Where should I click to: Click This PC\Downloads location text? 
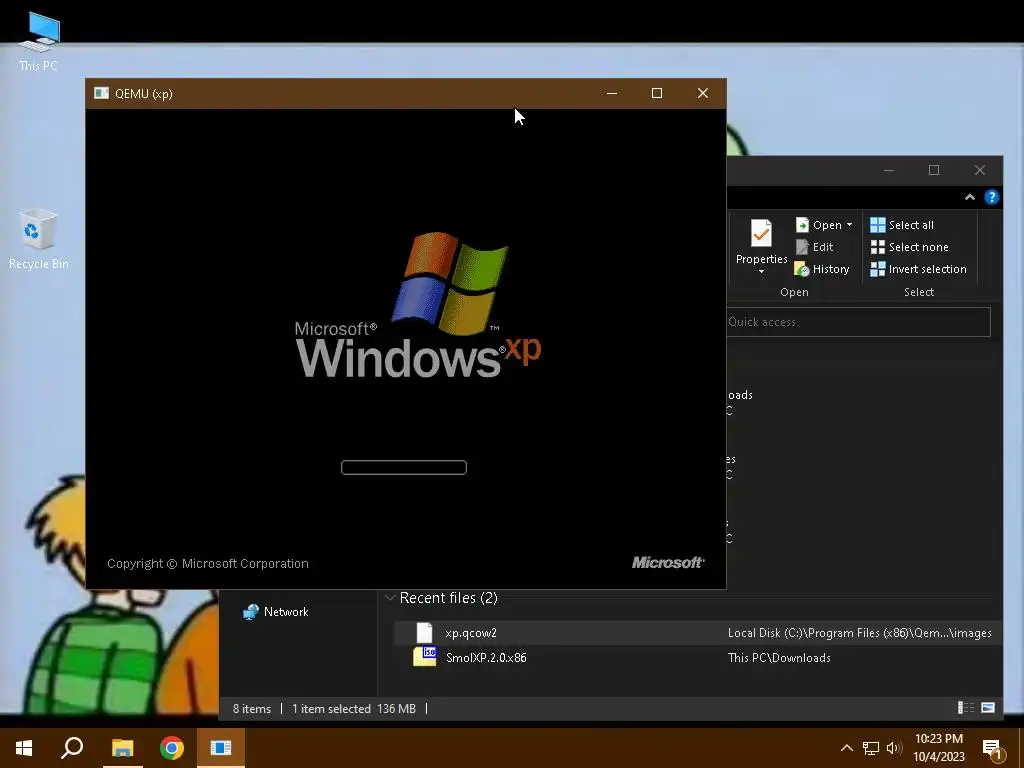(x=779, y=658)
